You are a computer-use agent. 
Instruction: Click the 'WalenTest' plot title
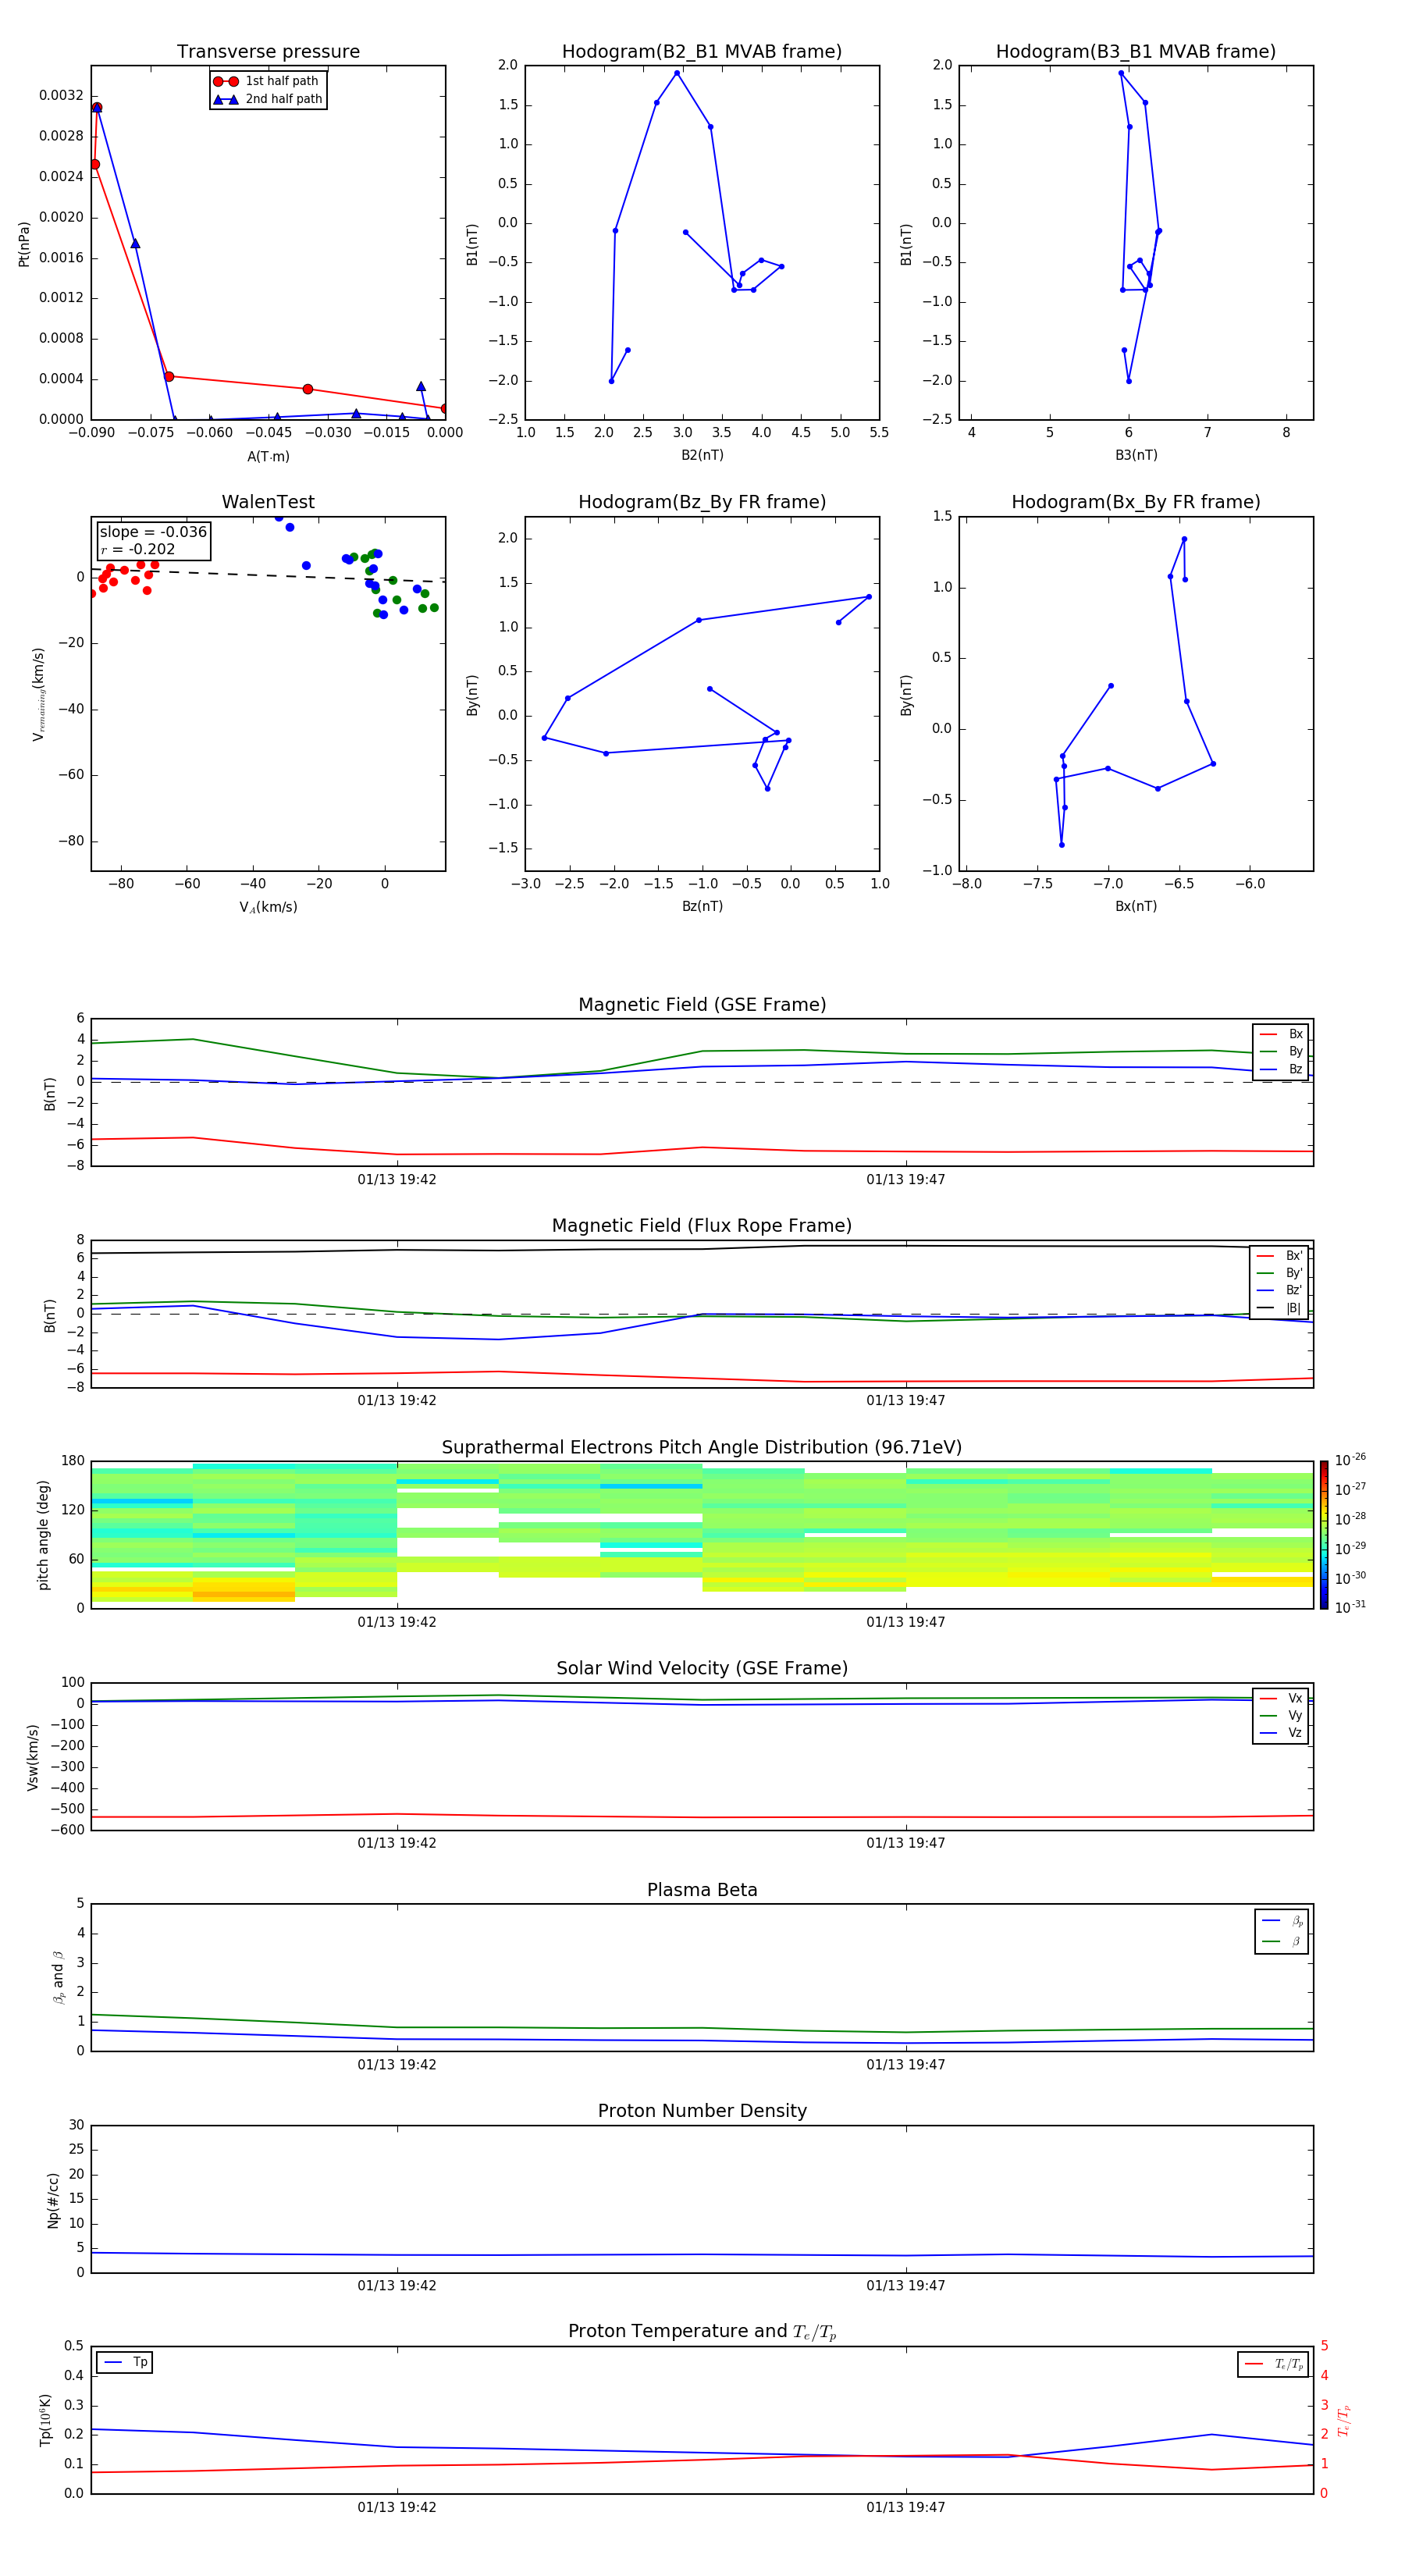point(268,502)
